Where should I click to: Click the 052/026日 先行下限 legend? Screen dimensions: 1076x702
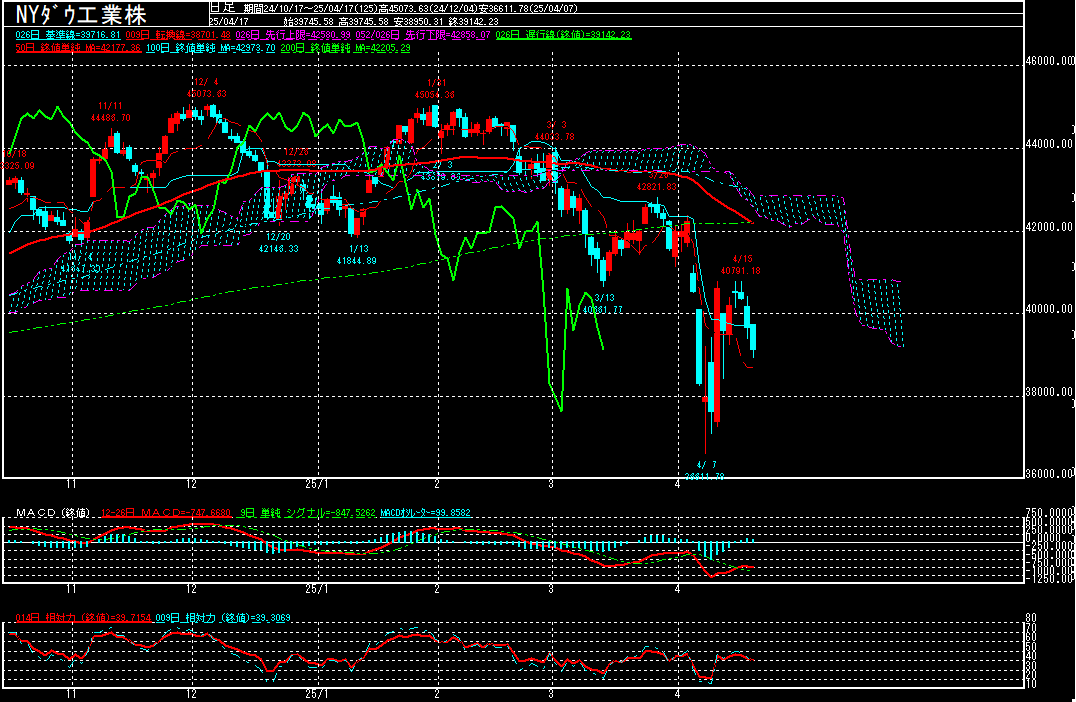tap(423, 34)
